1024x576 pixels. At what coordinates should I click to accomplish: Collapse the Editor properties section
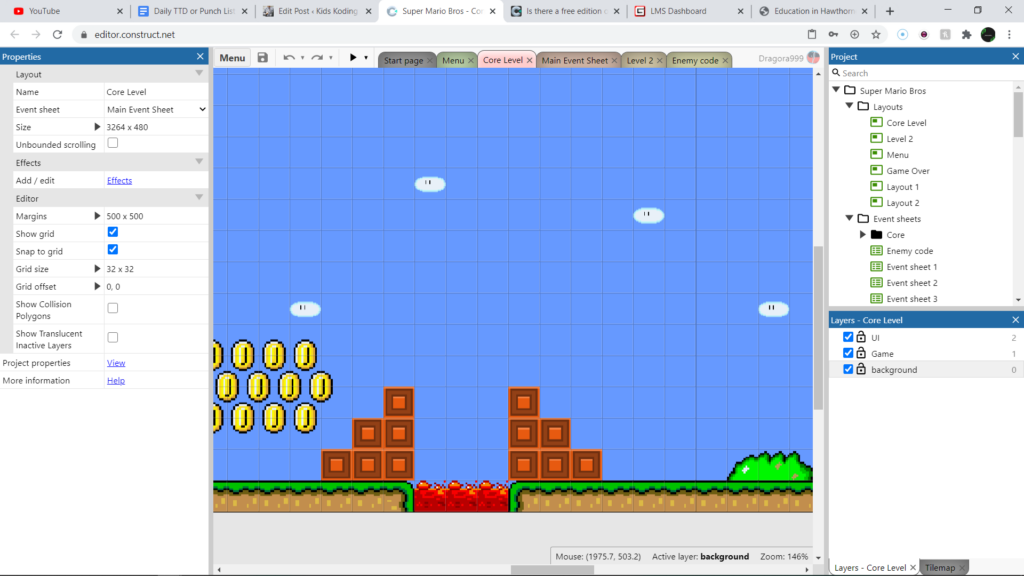(199, 198)
